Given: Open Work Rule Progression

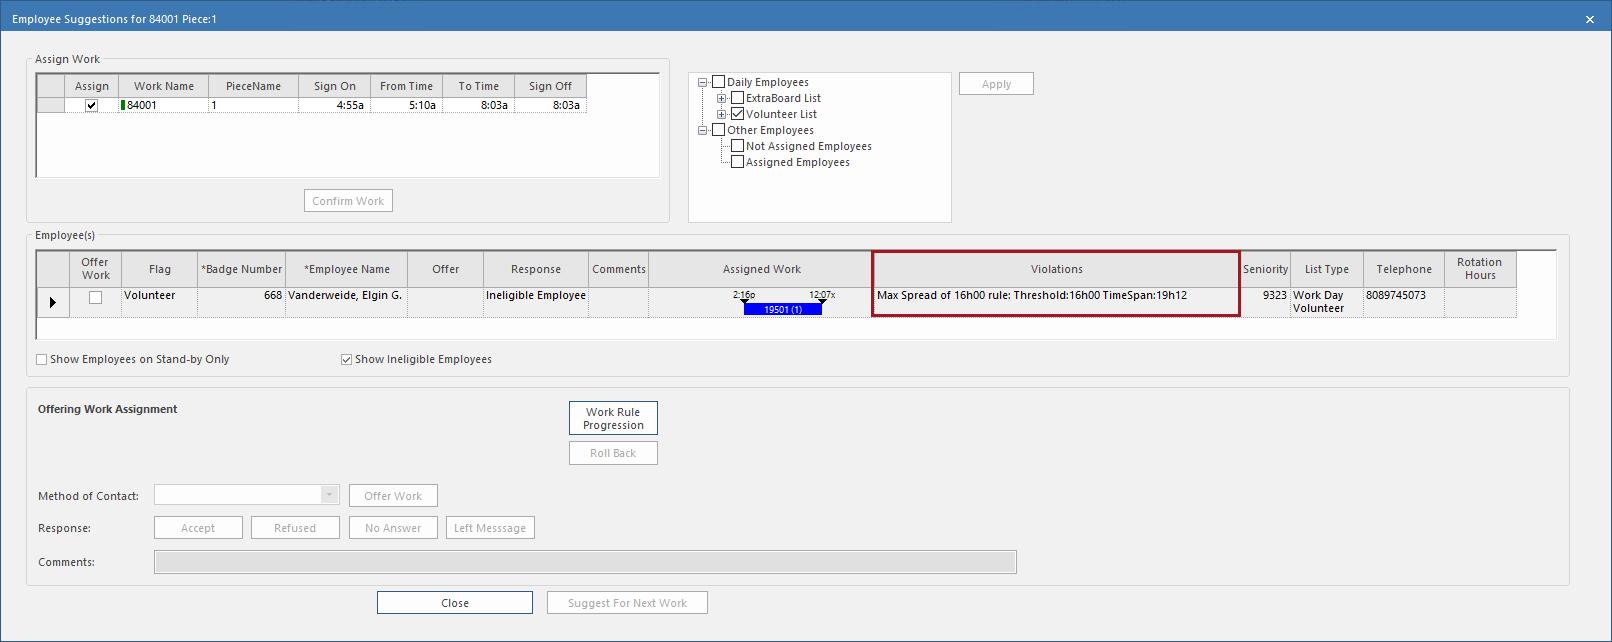Looking at the screenshot, I should click(x=613, y=418).
